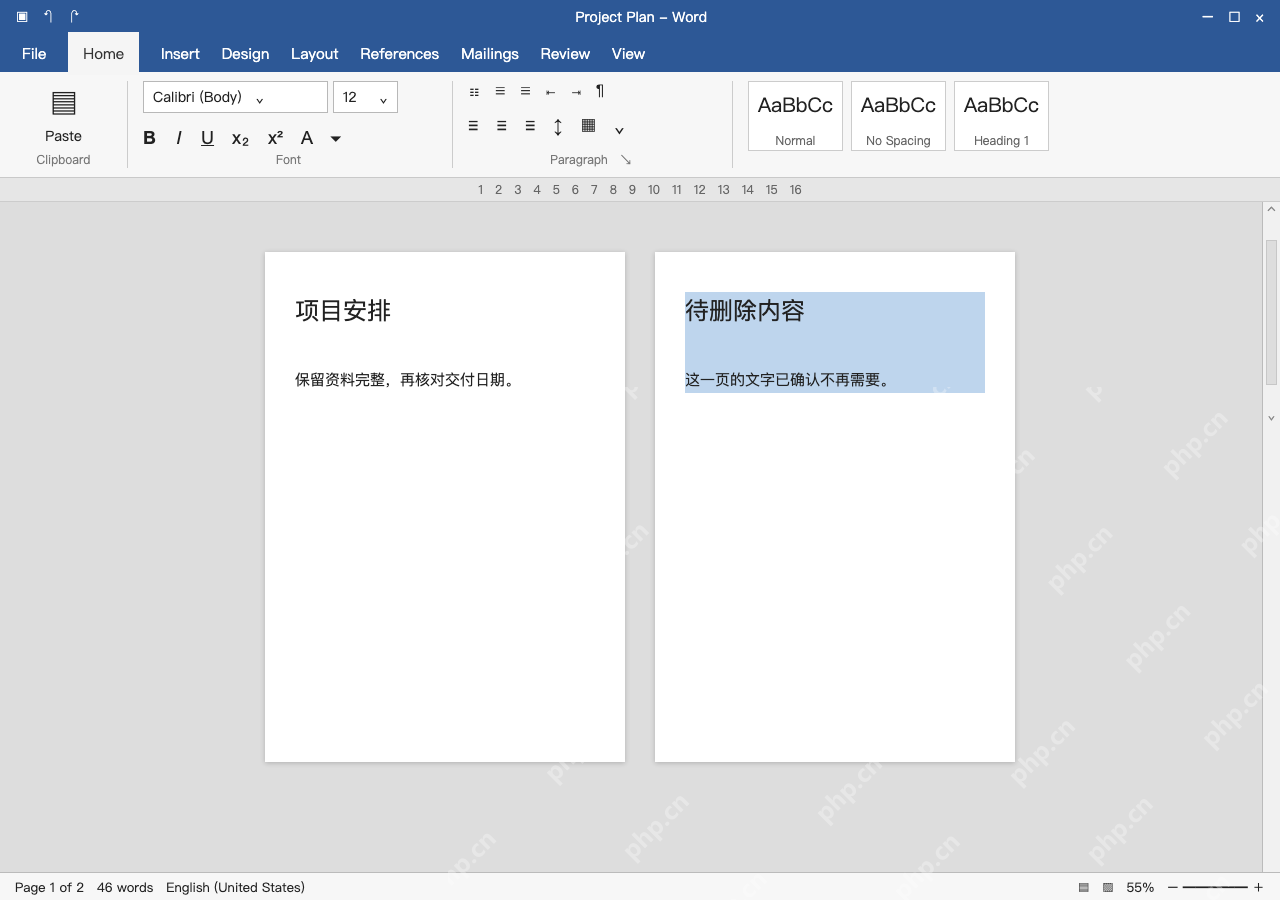Click the 46 words status entry
The image size is (1280, 900).
click(125, 887)
